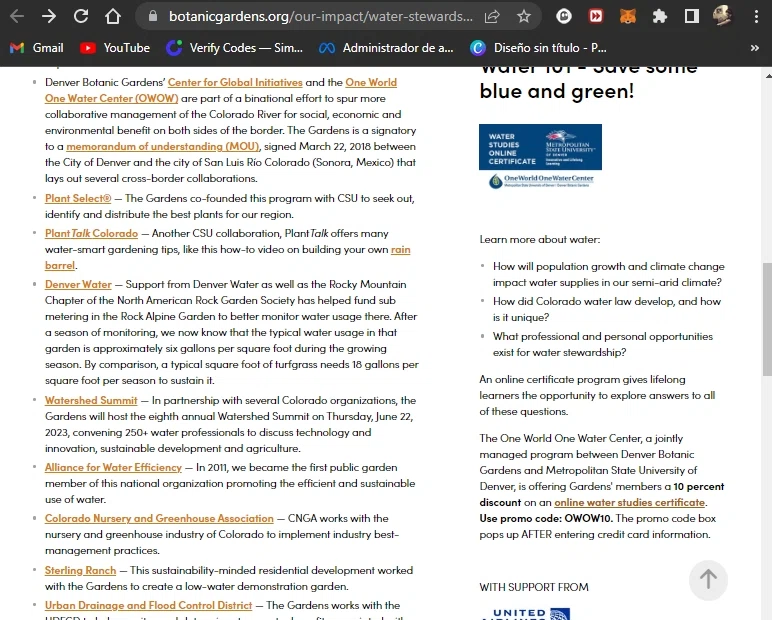The image size is (772, 620).
Task: Open the MetaMask fox extension
Action: [628, 16]
